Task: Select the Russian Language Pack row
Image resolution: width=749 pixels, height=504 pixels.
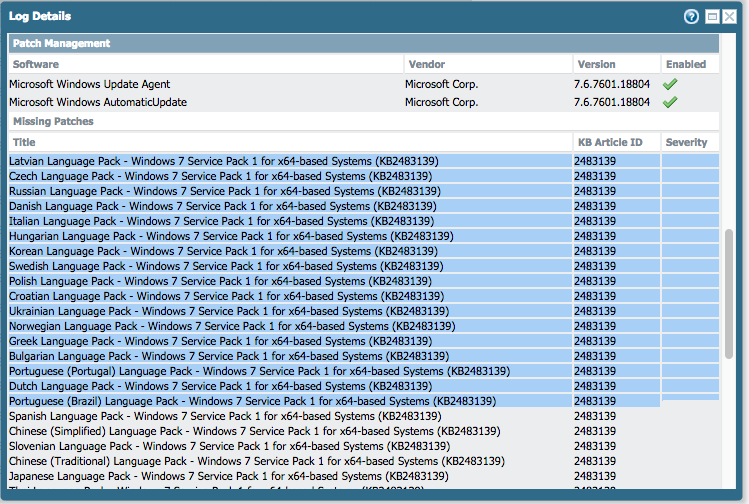Action: coord(364,191)
